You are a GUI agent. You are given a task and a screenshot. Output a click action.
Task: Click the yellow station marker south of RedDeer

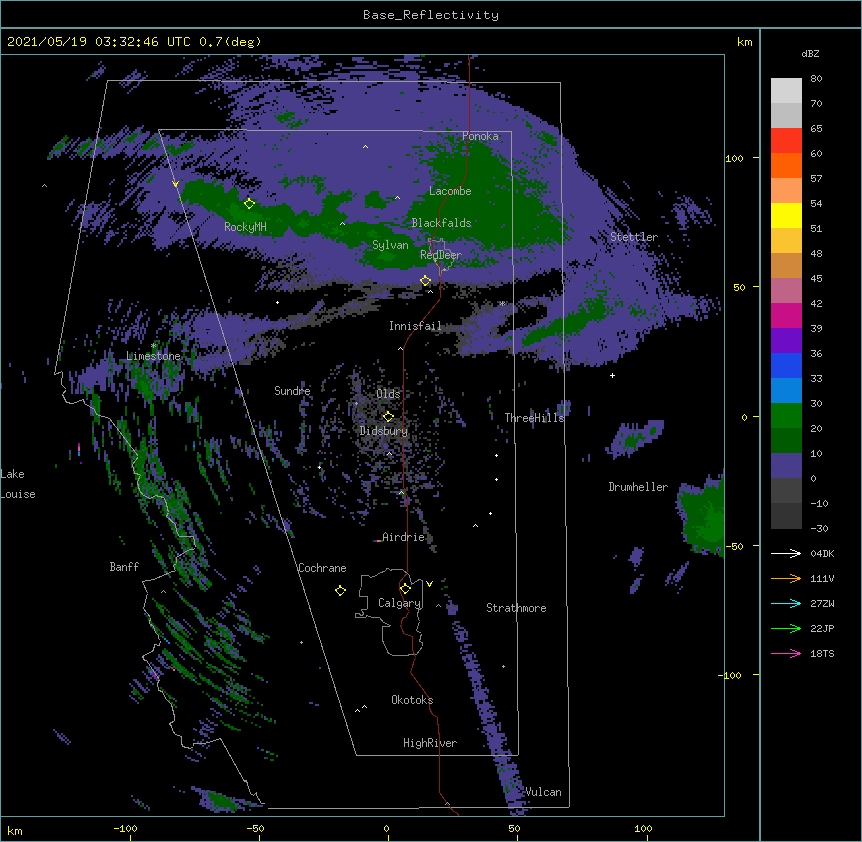tap(425, 281)
